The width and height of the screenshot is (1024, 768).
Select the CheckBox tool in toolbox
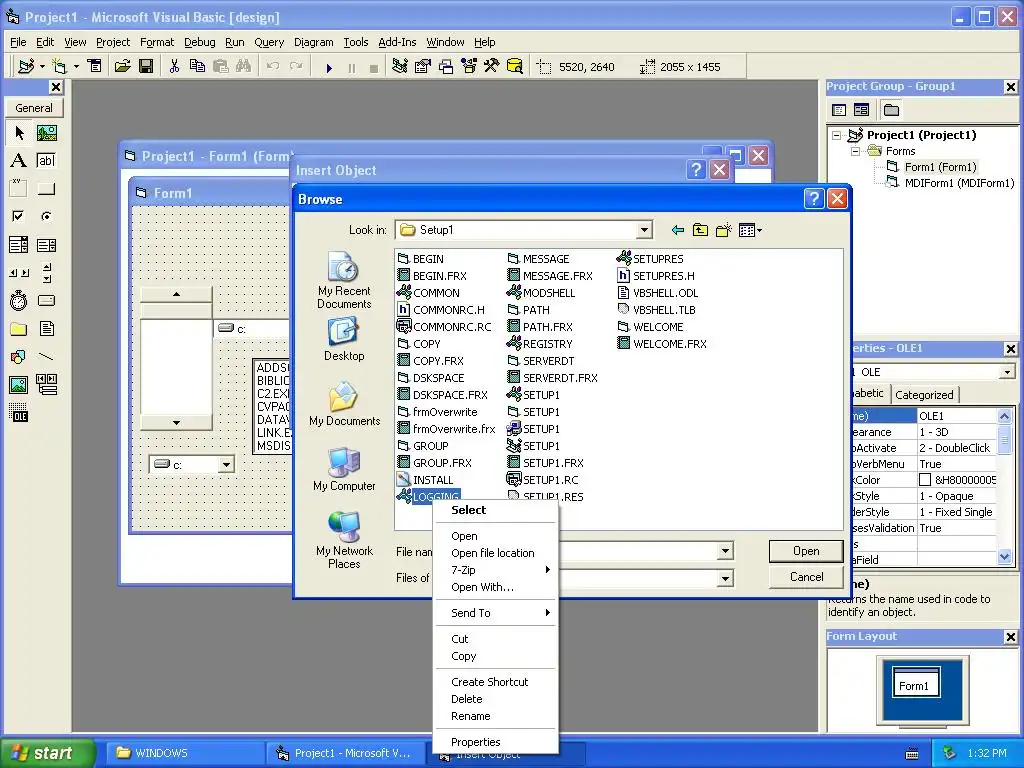pos(19,216)
